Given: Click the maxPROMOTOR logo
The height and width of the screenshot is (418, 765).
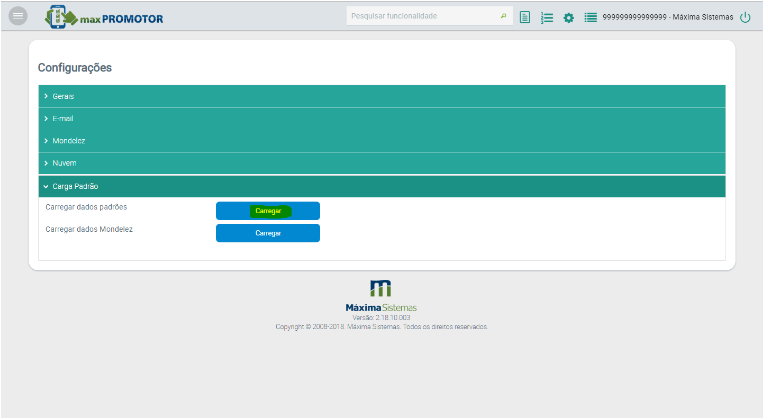Looking at the screenshot, I should click(x=104, y=17).
